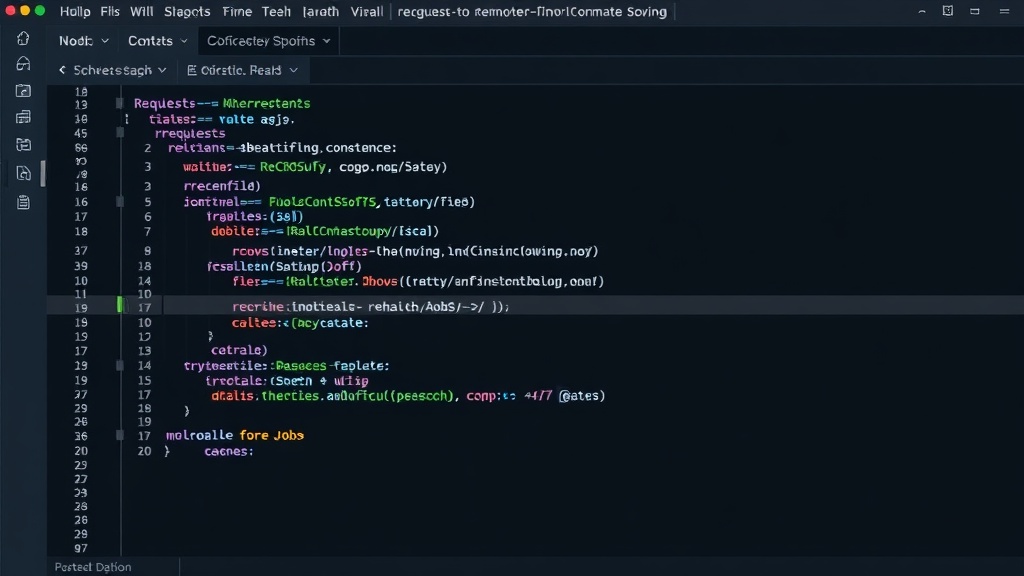Open the folder icon in sidebar
The height and width of the screenshot is (576, 1024).
24,91
